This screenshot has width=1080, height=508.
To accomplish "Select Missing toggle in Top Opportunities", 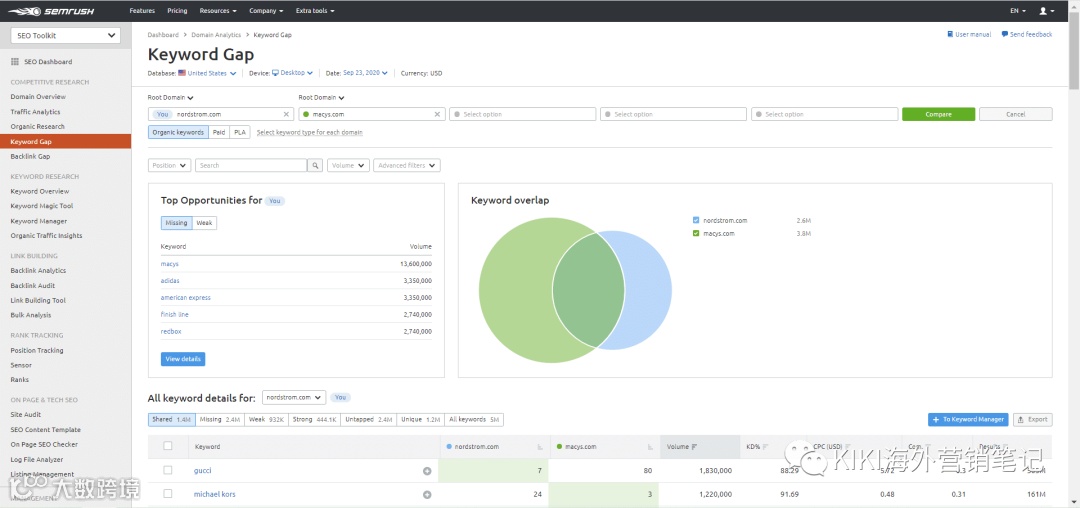I will point(176,223).
